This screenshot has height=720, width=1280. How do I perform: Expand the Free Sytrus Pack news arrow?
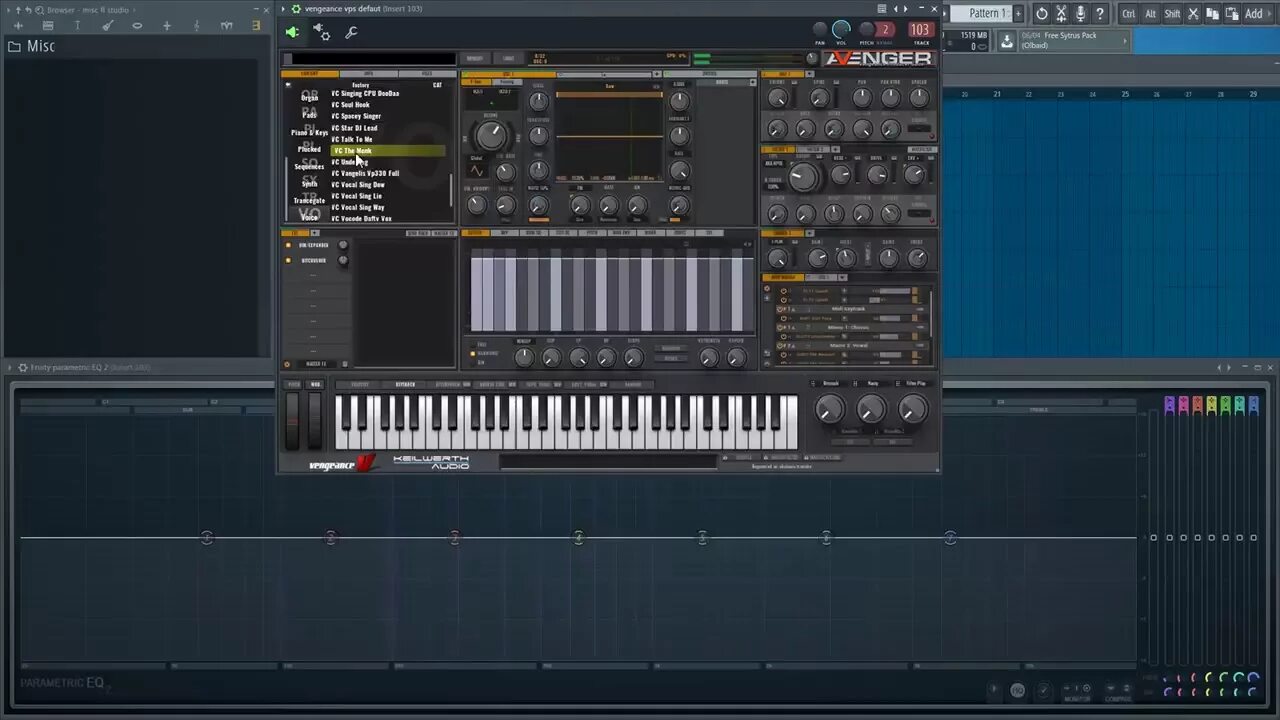click(x=1124, y=41)
